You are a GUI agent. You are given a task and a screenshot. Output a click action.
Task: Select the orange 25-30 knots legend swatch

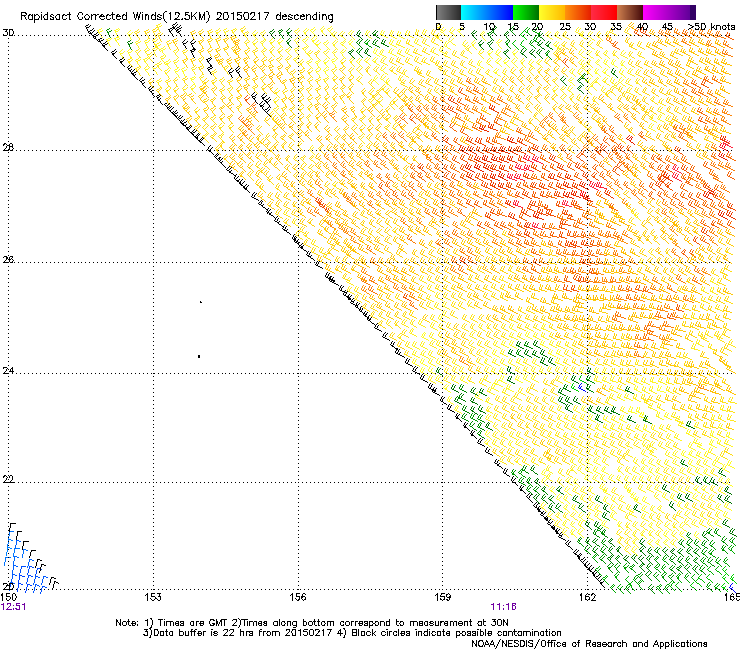(578, 12)
